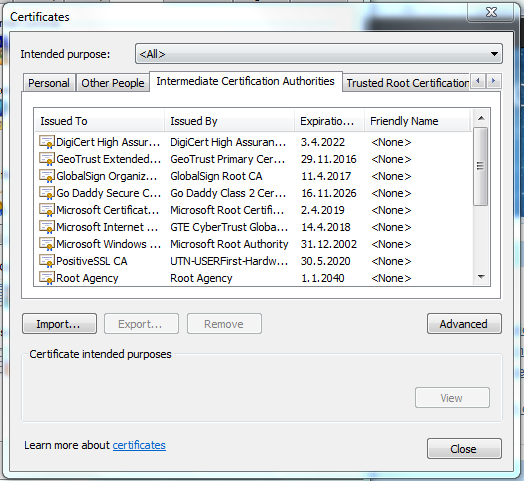Sort by Expiration column header
Screen dimensions: 524x481
point(329,121)
